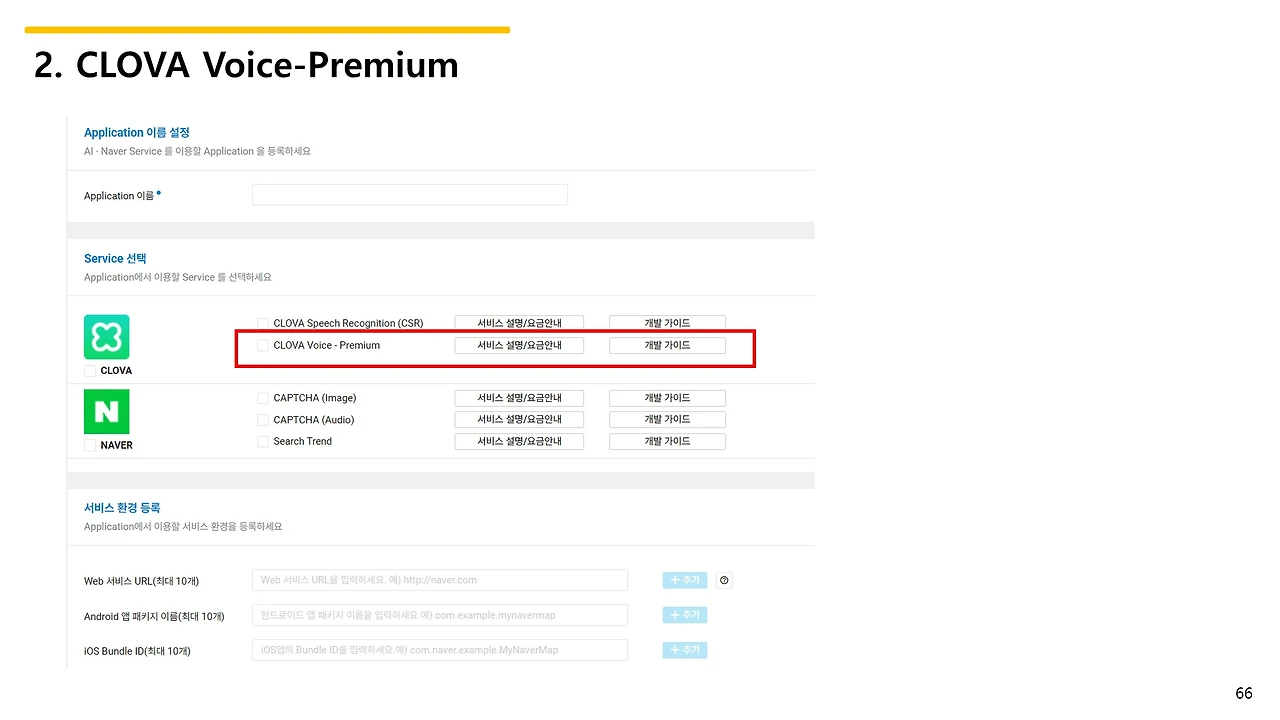This screenshot has height=720, width=1280.
Task: Check the CAPTCHA (Audio) service
Action: pos(263,420)
